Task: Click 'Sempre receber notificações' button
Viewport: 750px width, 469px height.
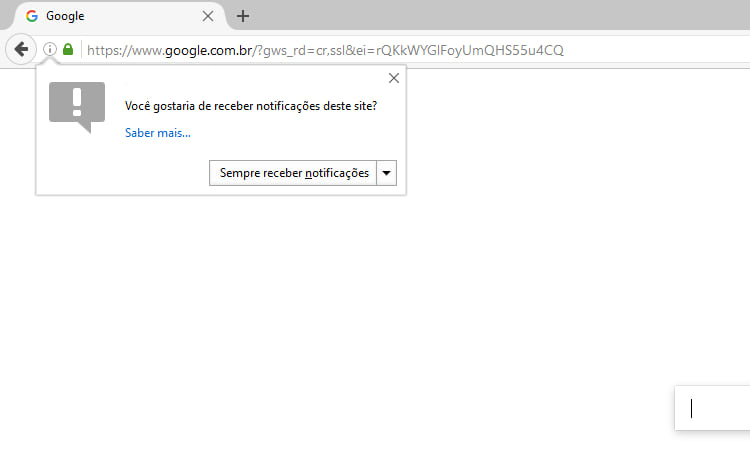Action: click(294, 173)
